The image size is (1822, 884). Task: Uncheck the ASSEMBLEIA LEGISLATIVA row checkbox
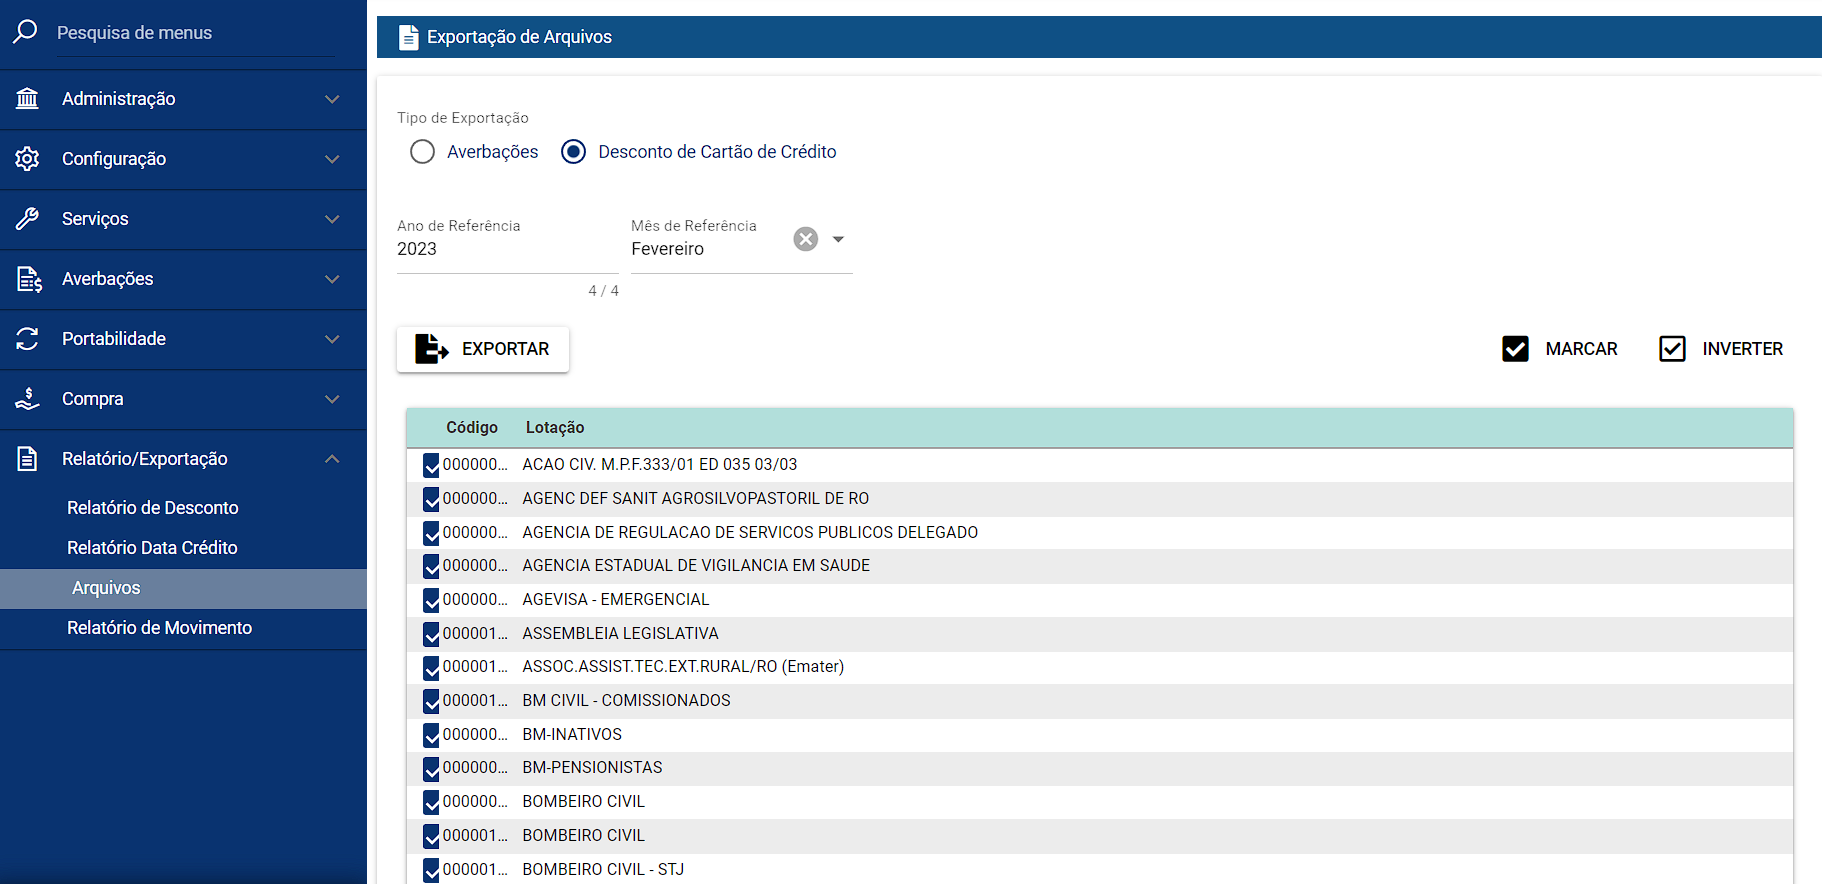tap(431, 634)
